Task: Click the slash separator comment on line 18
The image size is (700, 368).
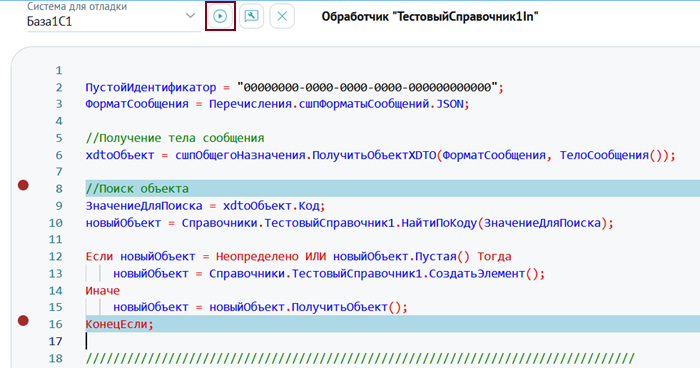Action: click(x=360, y=358)
